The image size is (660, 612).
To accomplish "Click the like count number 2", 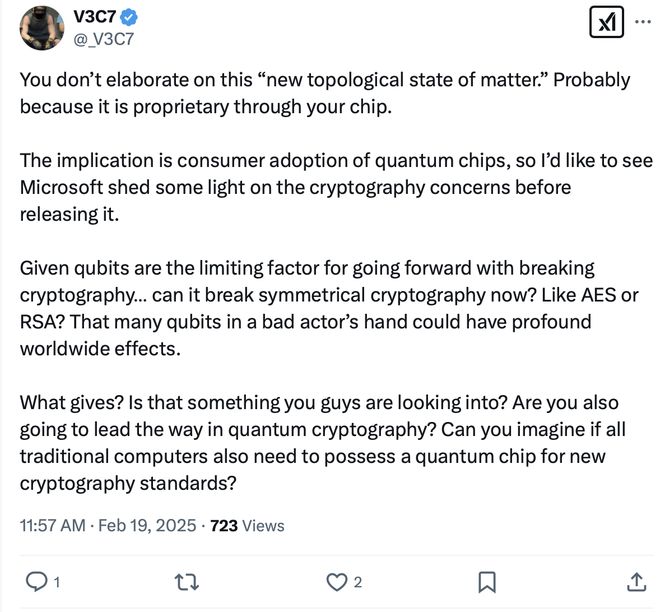I will click(358, 582).
